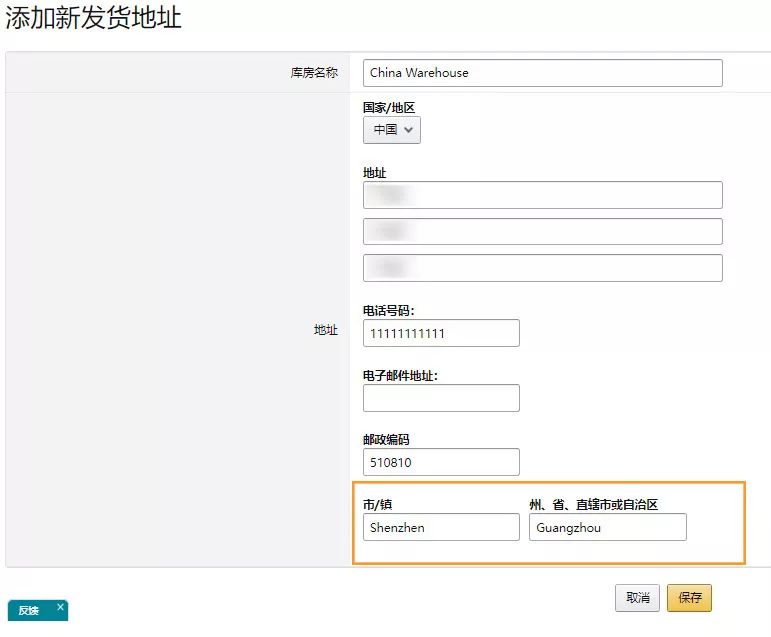The height and width of the screenshot is (637, 771).
Task: Click the 电话号码 phone number field
Action: tap(441, 333)
